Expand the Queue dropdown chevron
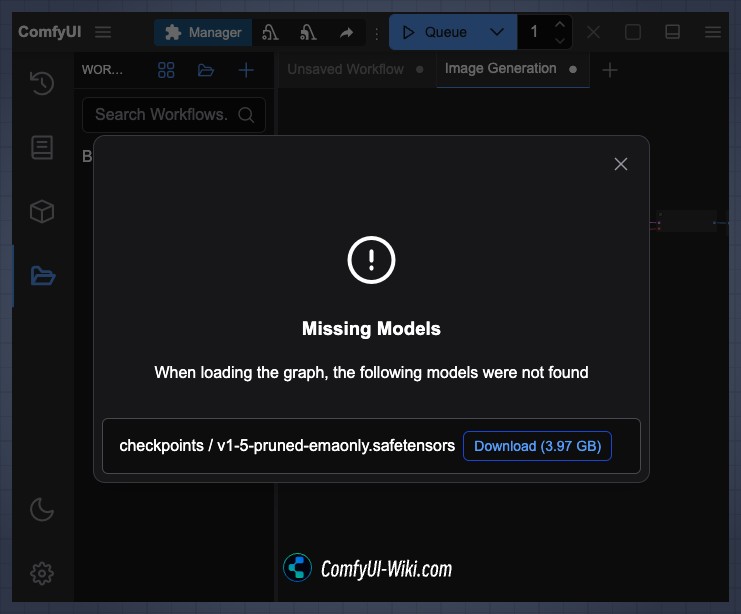This screenshot has height=614, width=741. point(497,32)
